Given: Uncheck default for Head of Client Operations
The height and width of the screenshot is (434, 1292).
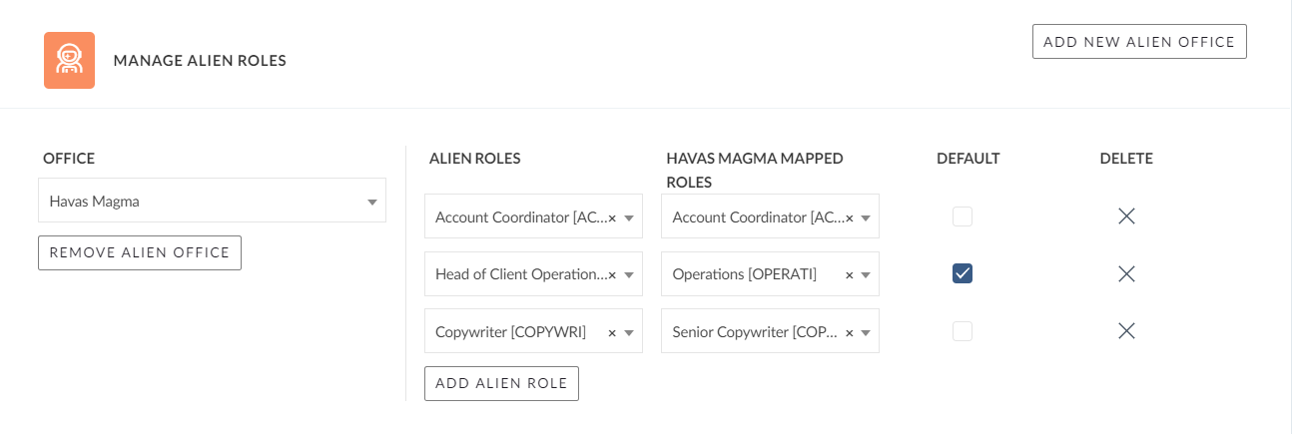Looking at the screenshot, I should [x=962, y=273].
